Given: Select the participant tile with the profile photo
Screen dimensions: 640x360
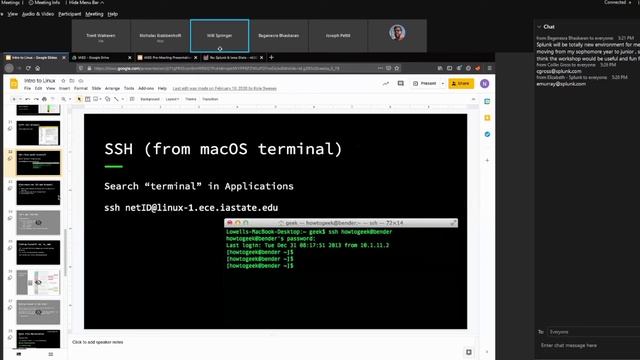Looking at the screenshot, I should (397, 36).
